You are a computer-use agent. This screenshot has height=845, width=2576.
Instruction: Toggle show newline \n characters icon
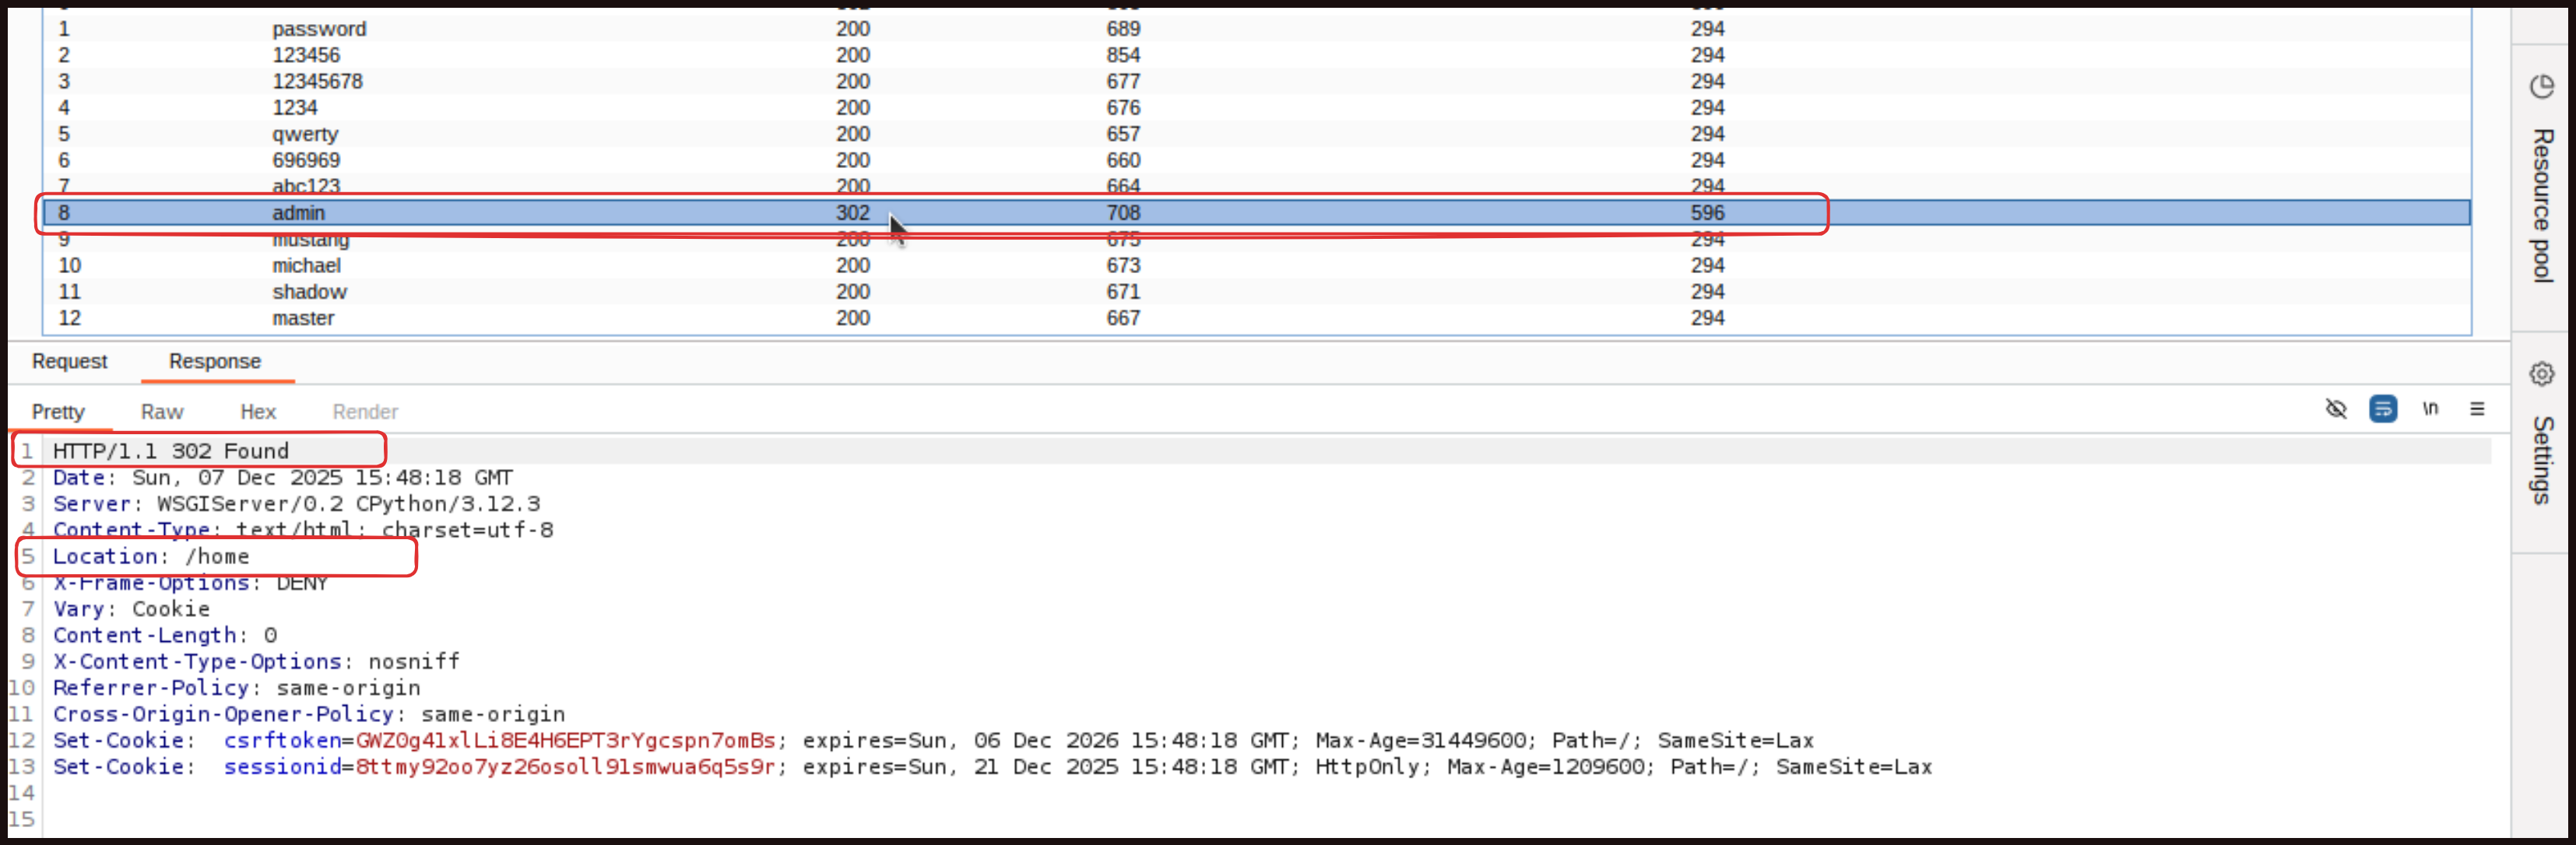click(2430, 409)
